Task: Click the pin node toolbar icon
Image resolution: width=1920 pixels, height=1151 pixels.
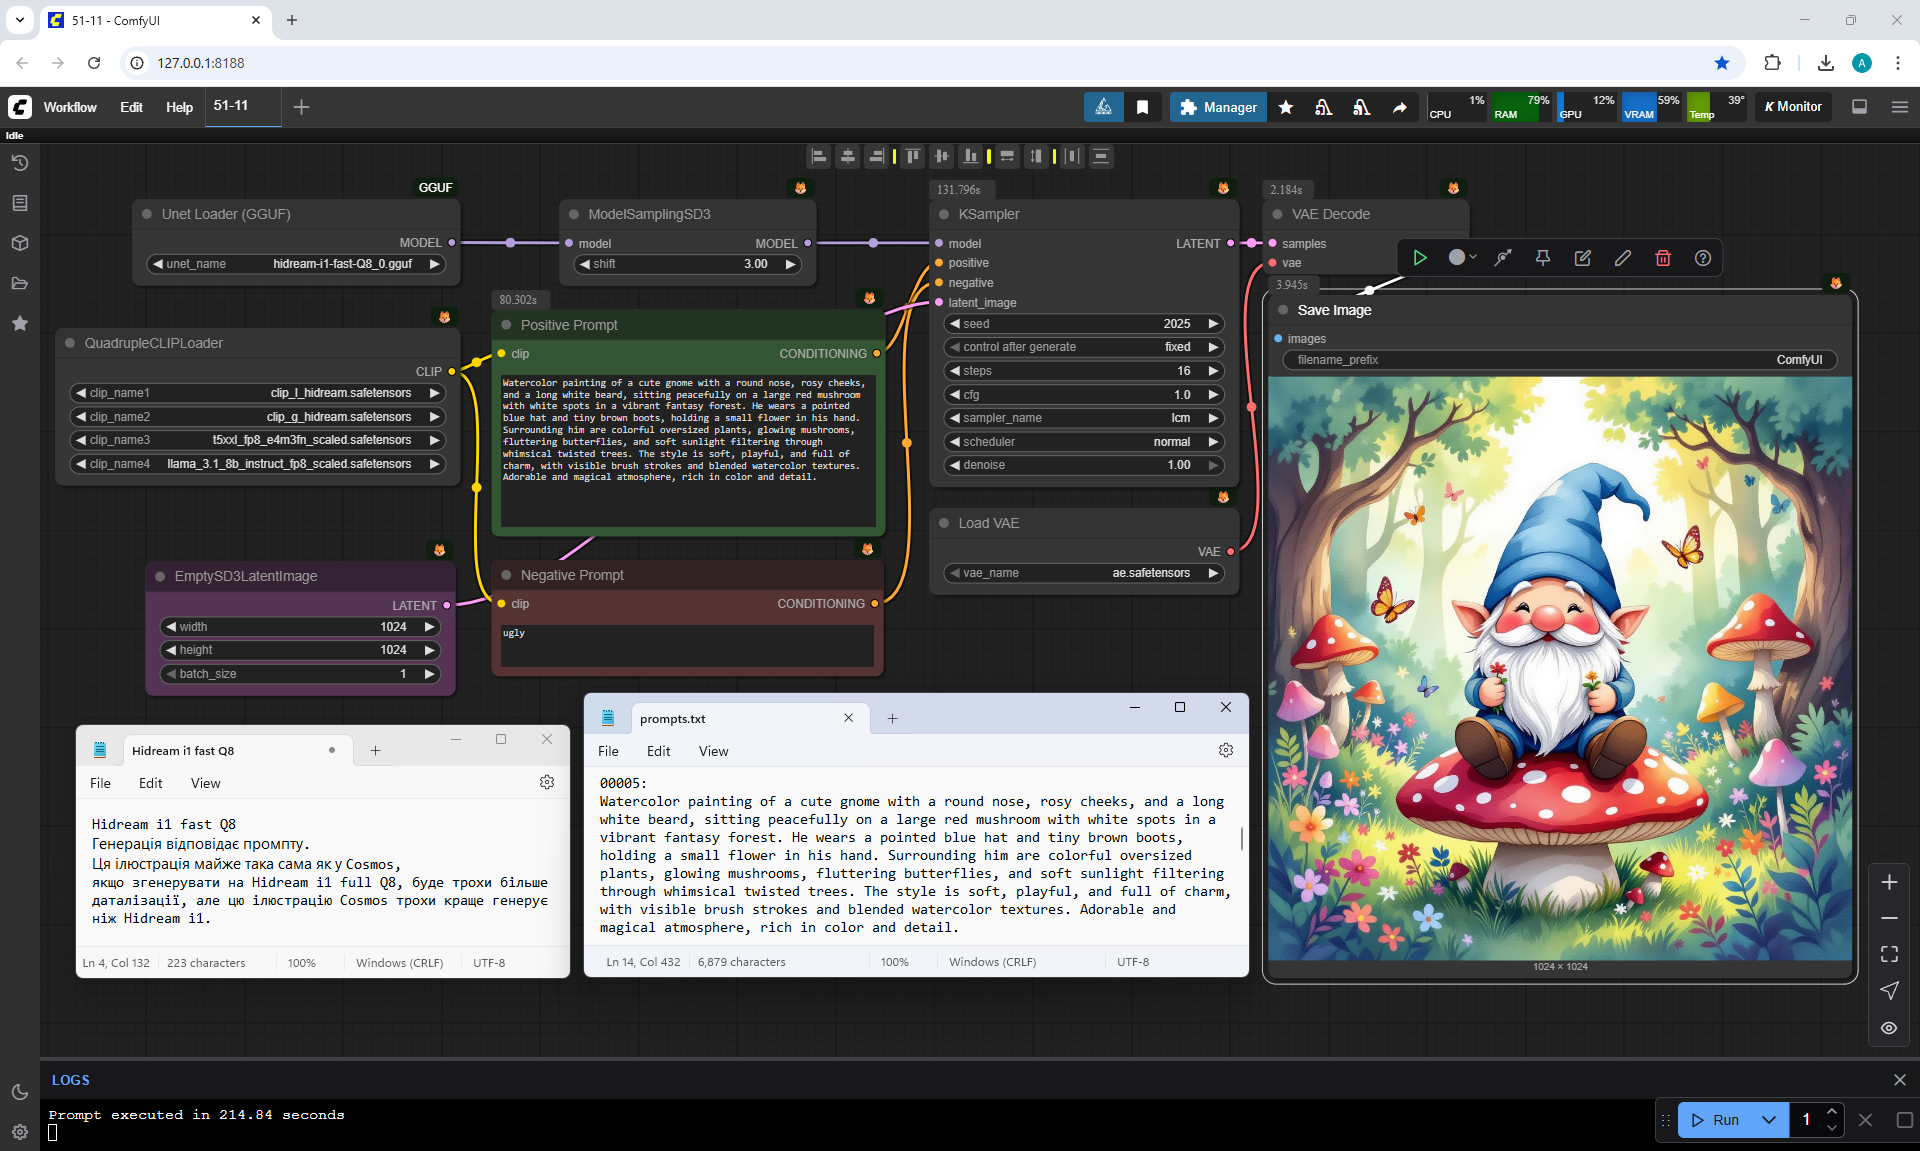Action: point(1543,258)
